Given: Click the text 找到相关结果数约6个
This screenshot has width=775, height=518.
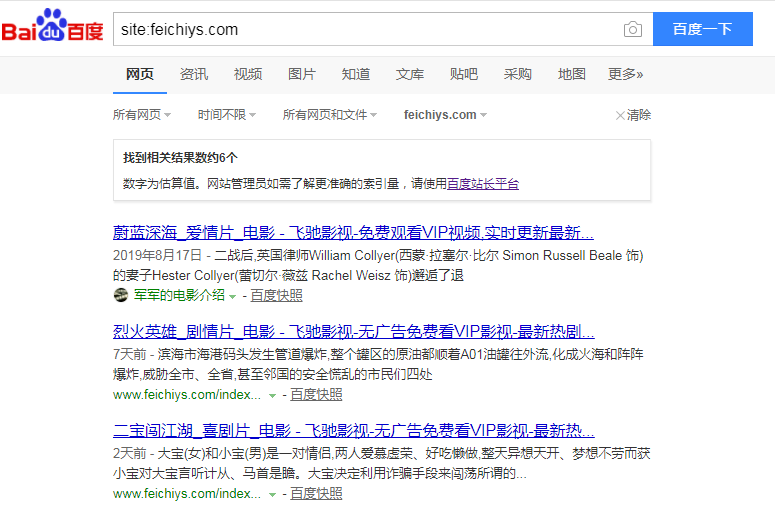Looking at the screenshot, I should tap(180, 158).
